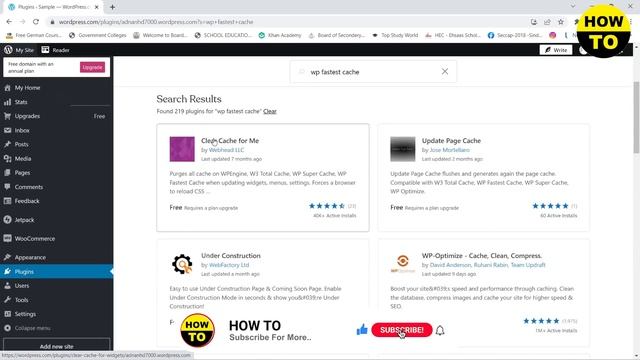Go to Posts in the sidebar
Screen dimensions: 640x360
pos(22,144)
